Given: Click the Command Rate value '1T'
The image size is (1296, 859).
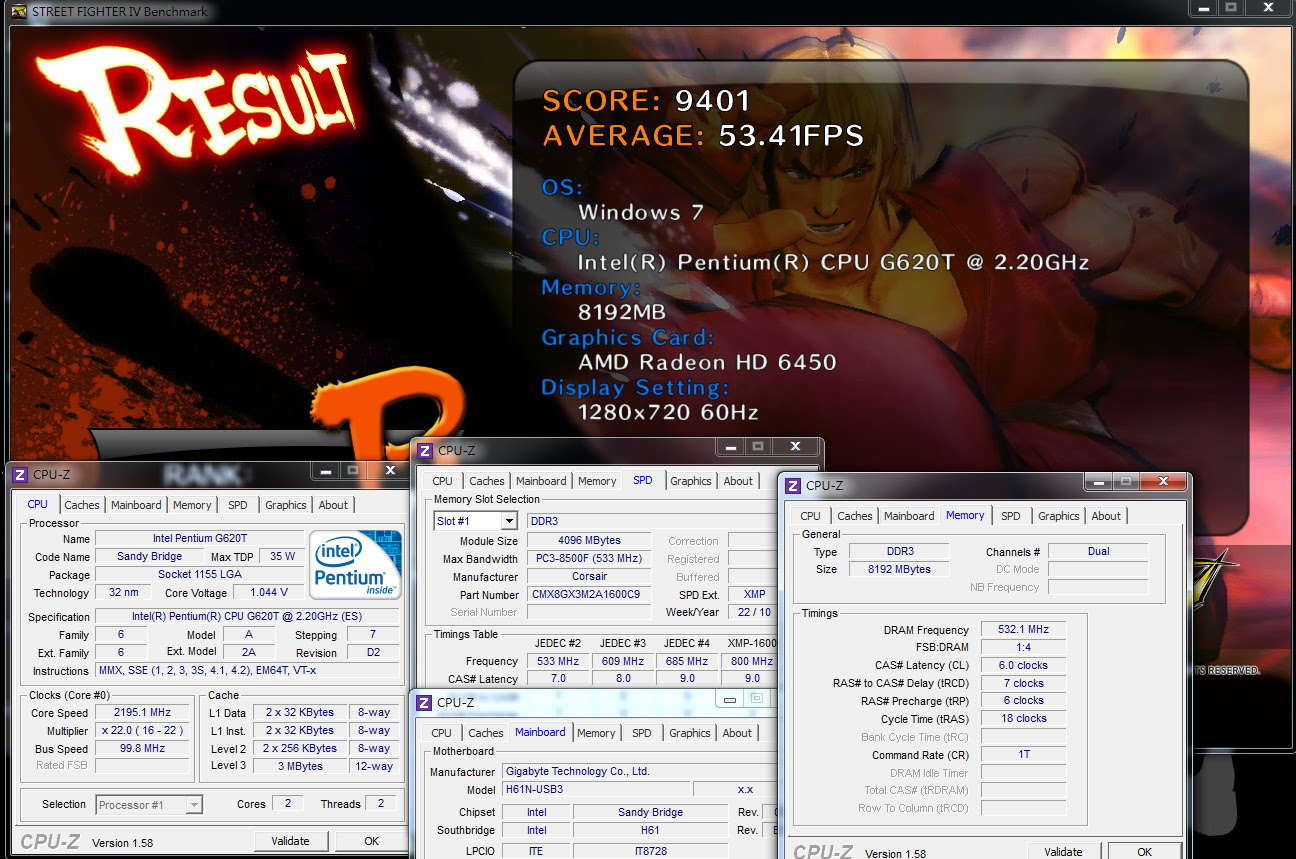Looking at the screenshot, I should 1023,754.
